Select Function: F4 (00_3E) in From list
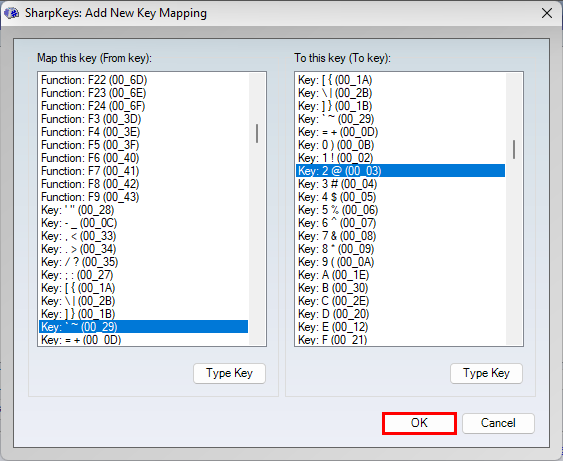563x461 pixels. [144, 132]
